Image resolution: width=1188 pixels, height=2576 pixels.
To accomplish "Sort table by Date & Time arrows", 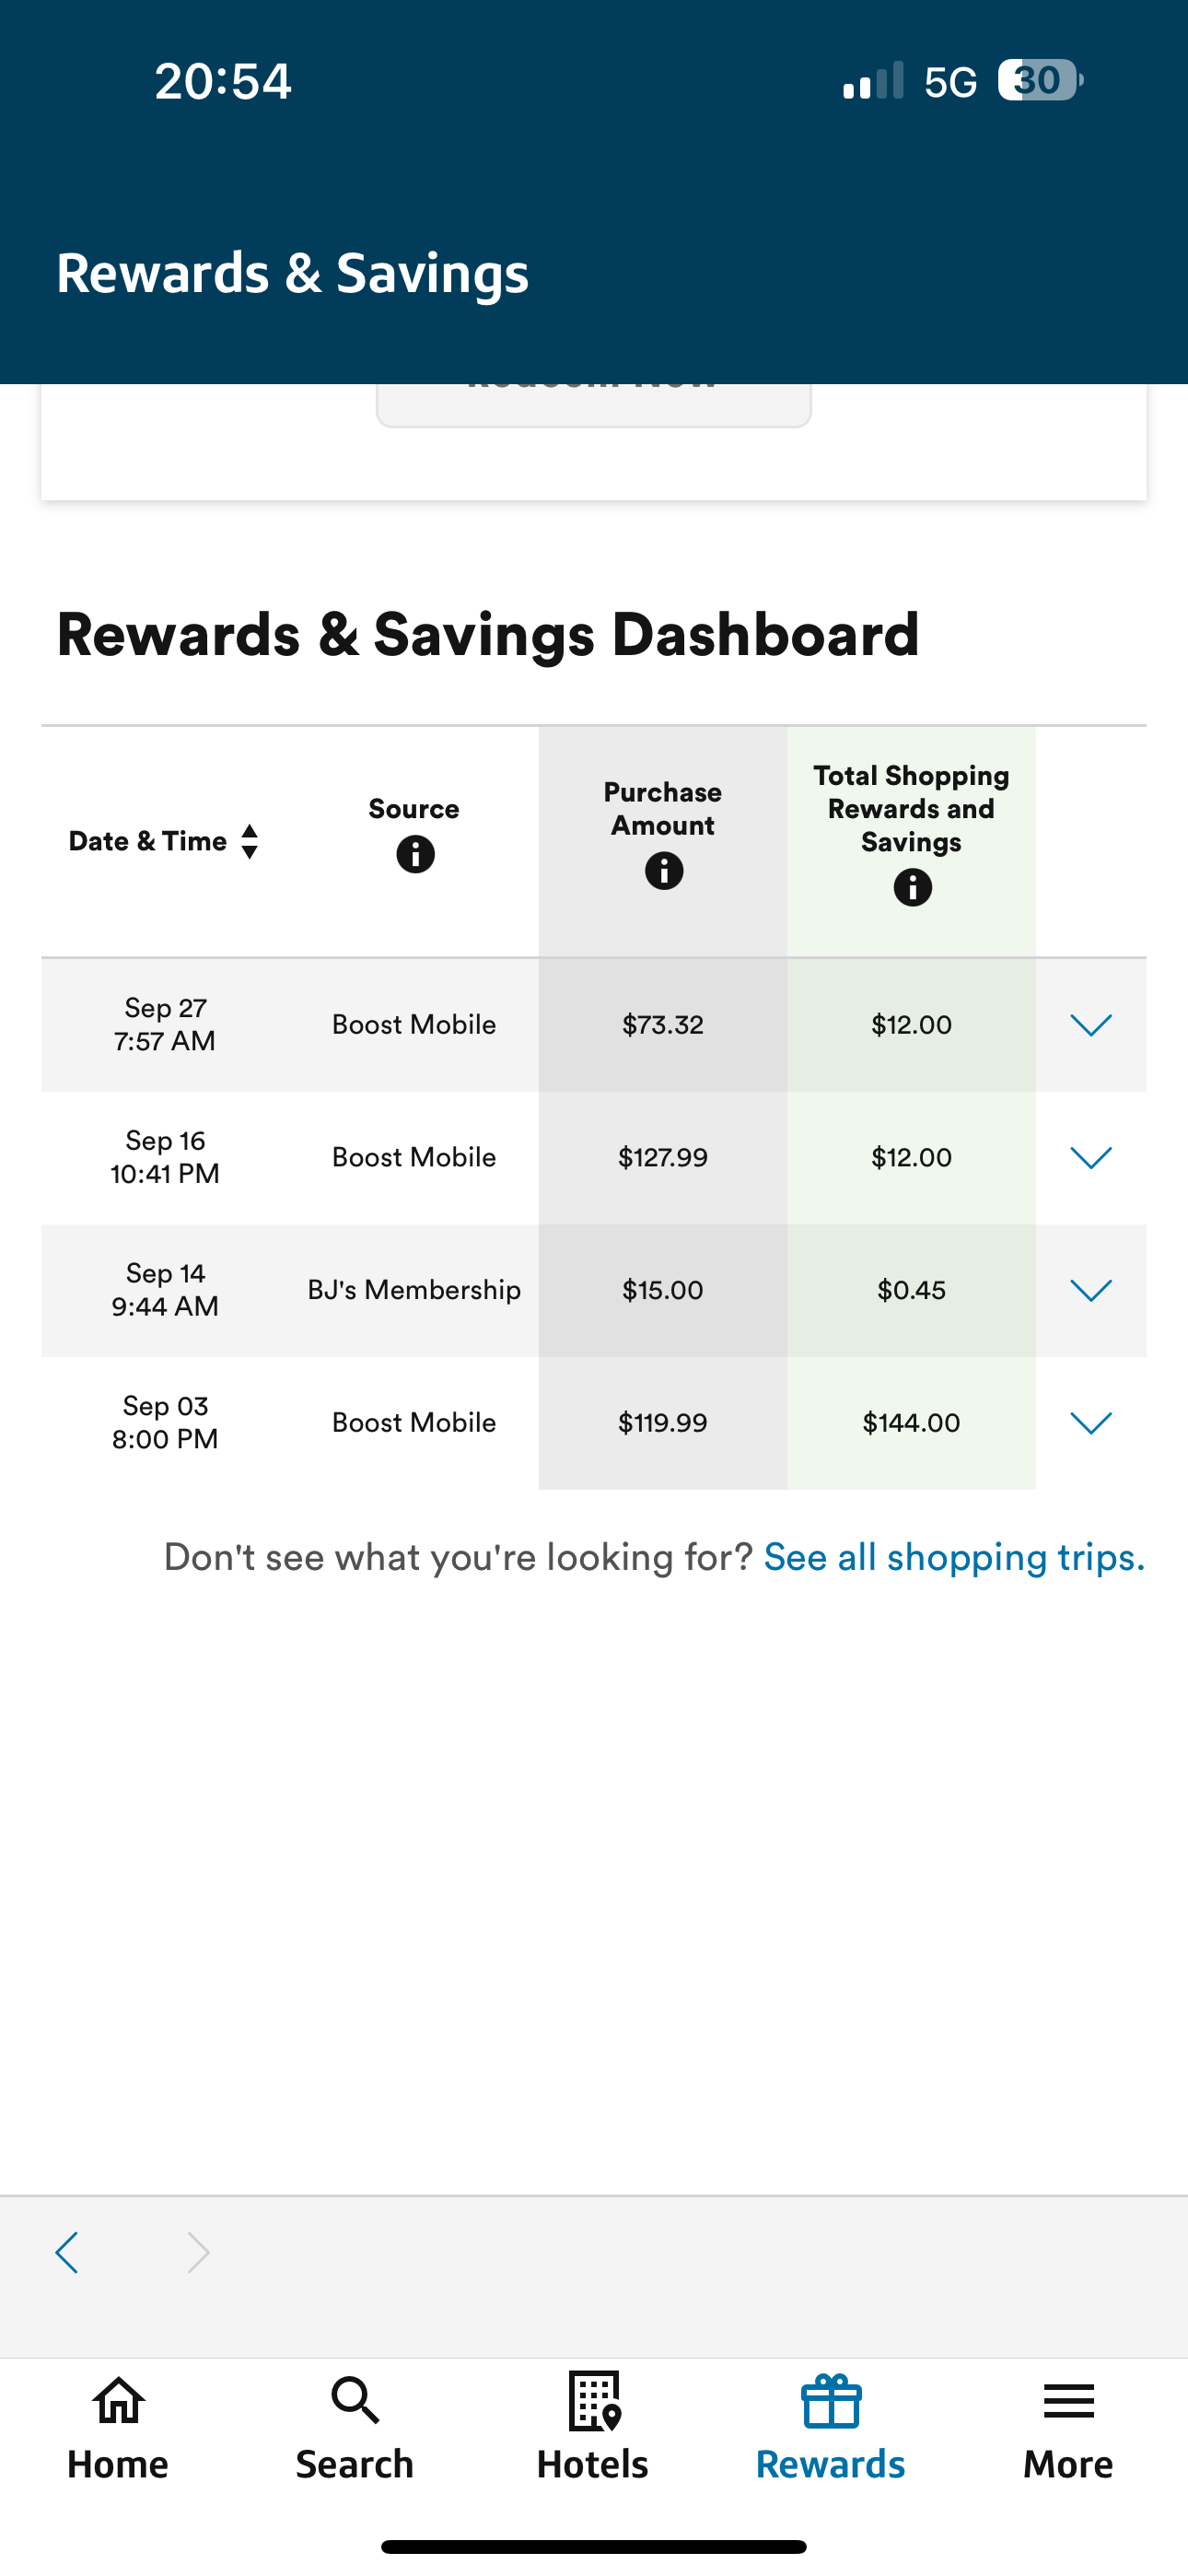I will 250,841.
